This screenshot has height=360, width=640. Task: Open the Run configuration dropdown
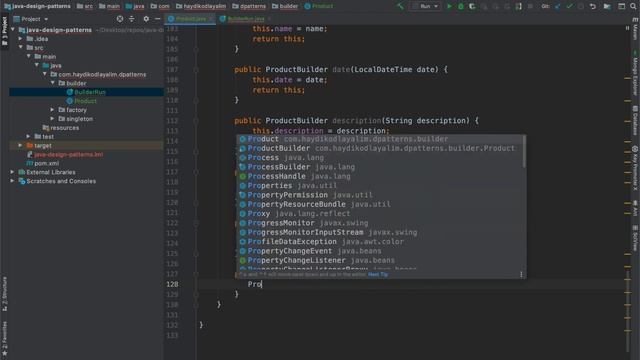pos(425,6)
